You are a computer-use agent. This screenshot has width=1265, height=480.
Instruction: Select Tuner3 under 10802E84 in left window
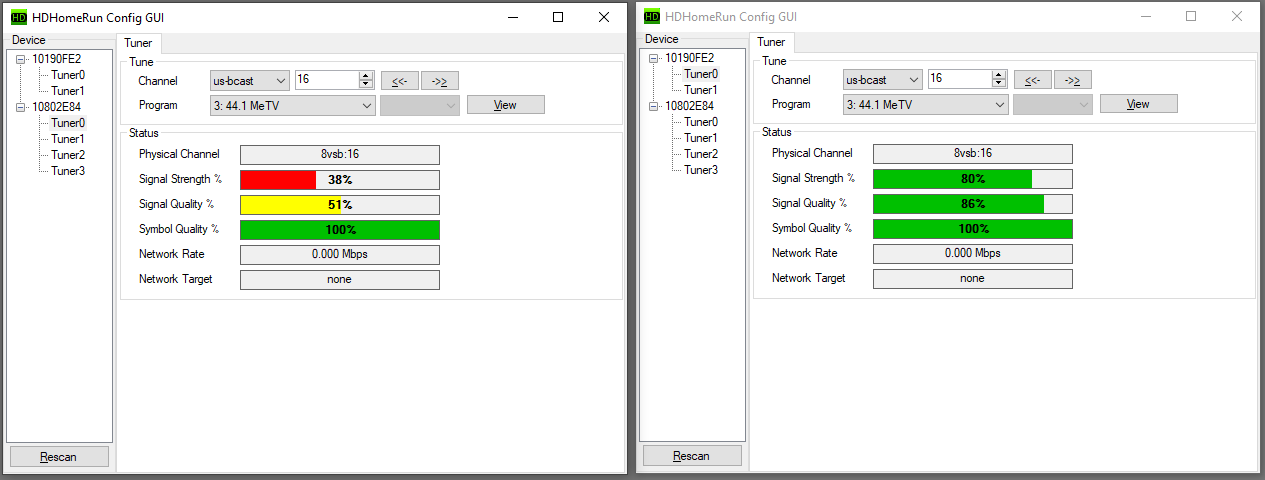pos(68,171)
